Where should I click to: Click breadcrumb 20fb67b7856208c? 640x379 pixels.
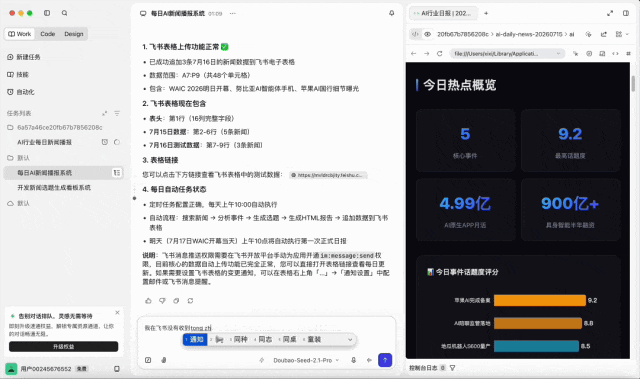(x=462, y=34)
